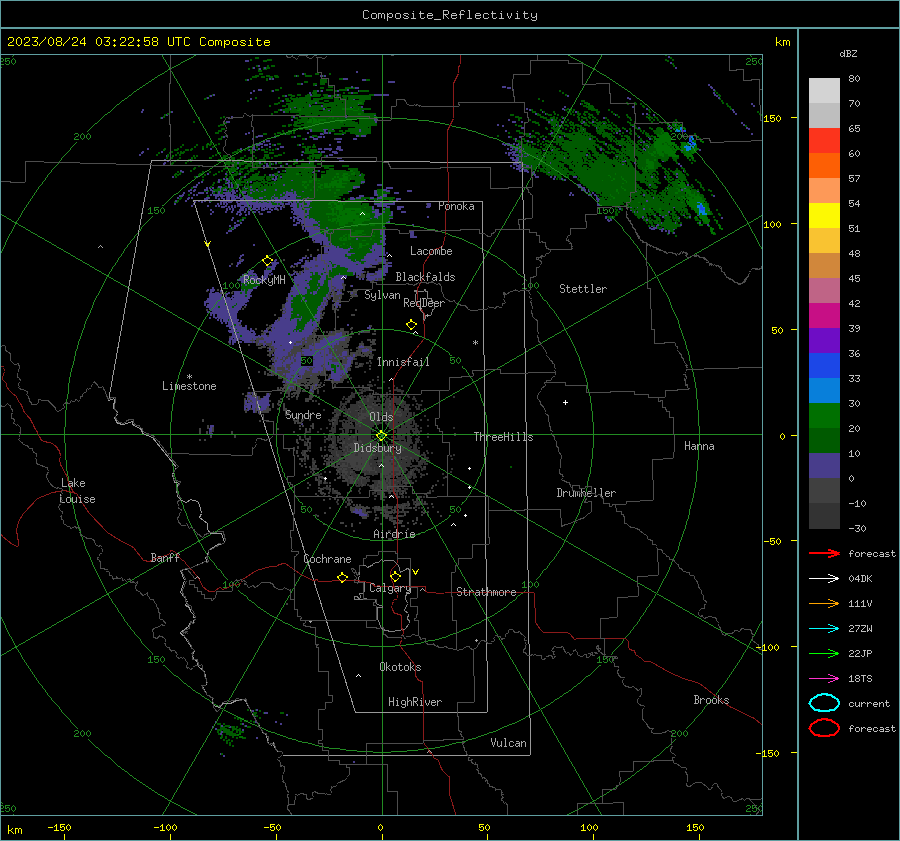The height and width of the screenshot is (841, 900).
Task: Click the Blackfalds city label
Action: (425, 277)
